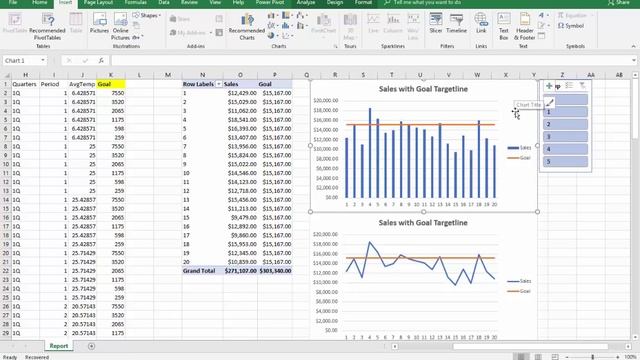640x360 pixels.
Task: Open the File tab
Action: 13,2
